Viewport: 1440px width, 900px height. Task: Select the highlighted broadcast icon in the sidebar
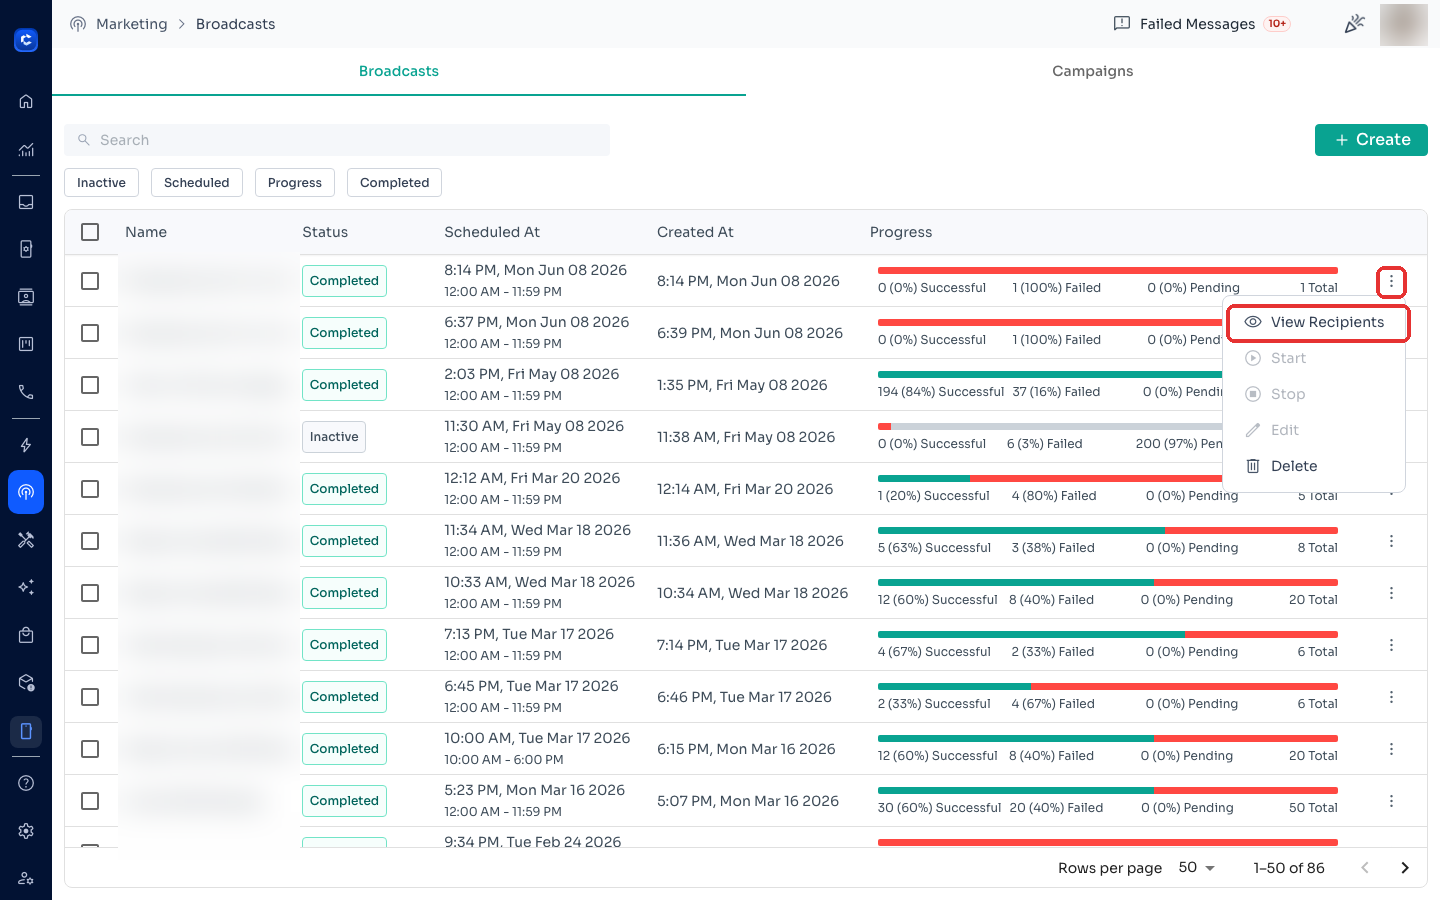[26, 492]
